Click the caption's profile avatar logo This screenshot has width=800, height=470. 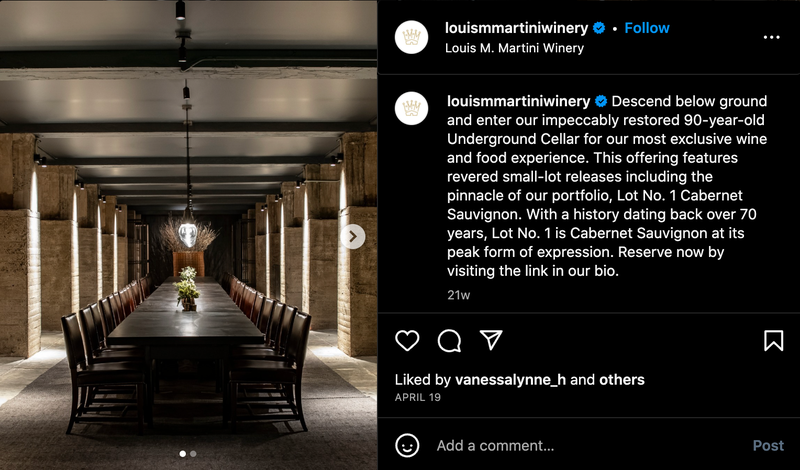pos(411,108)
